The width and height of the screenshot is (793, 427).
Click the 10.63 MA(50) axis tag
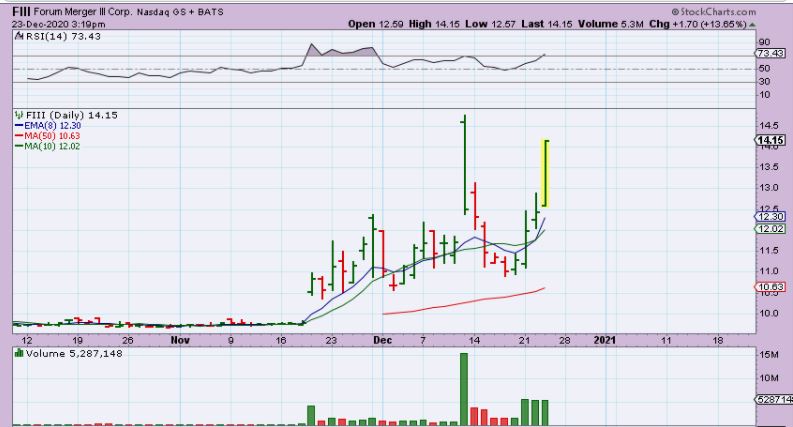(771, 287)
